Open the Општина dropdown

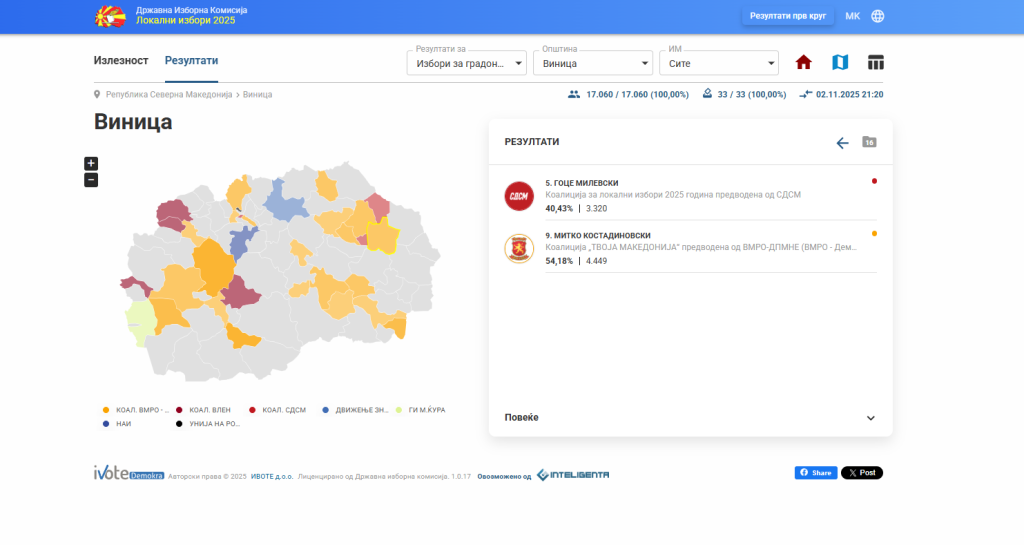coord(591,63)
